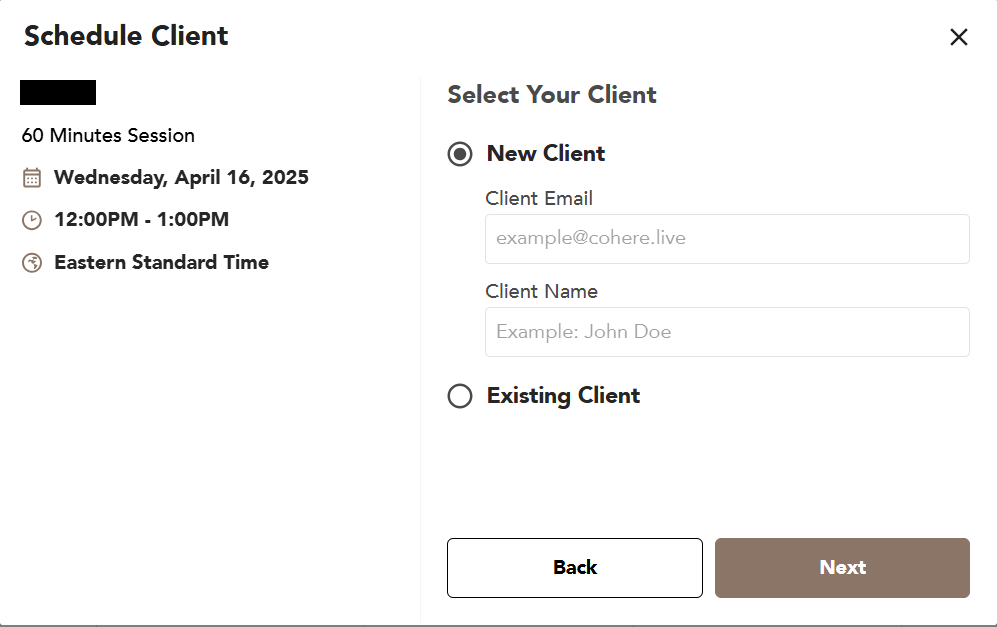Viewport: 997px width, 627px height.
Task: Click the Client Email field label
Action: 539,199
